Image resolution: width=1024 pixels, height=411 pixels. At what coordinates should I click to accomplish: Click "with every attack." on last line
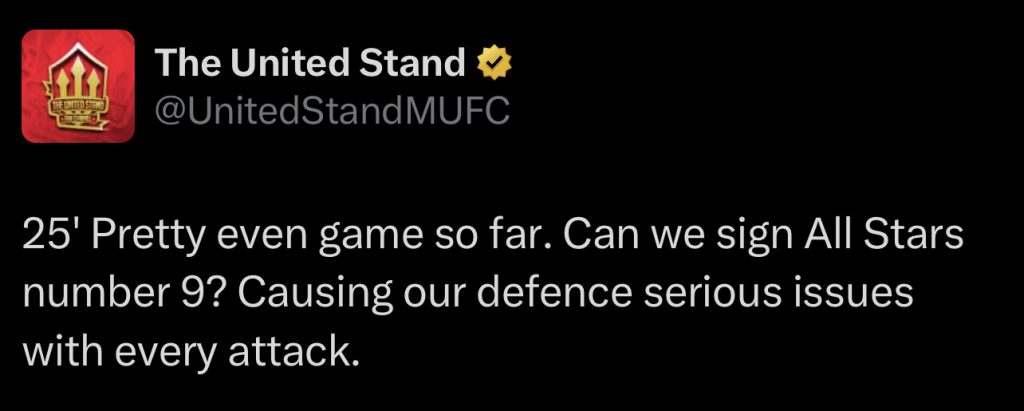click(191, 355)
